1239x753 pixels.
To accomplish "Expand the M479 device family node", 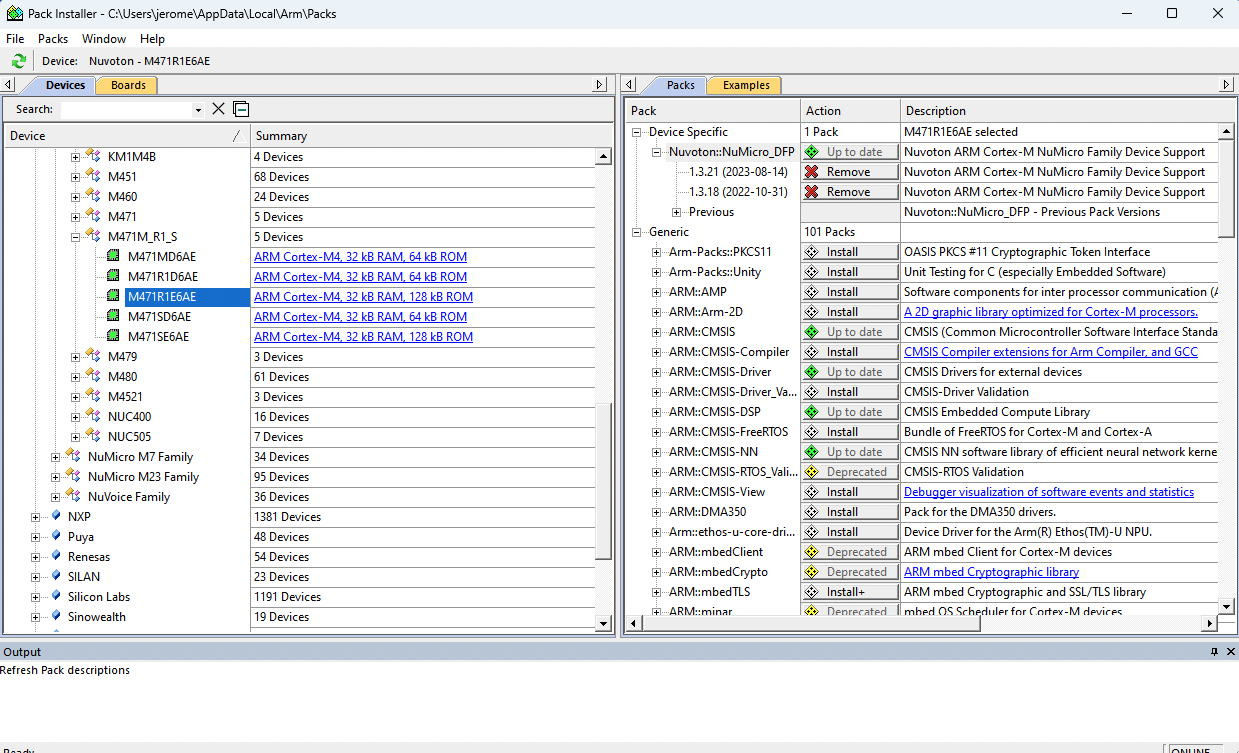I will click(74, 356).
